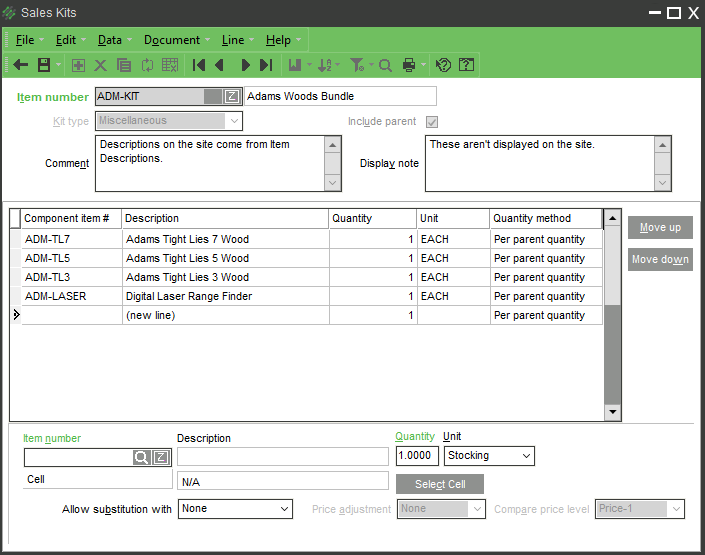Viewport: 705px width, 555px height.
Task: Click zoom icon in lower Item number field
Action: 161,457
